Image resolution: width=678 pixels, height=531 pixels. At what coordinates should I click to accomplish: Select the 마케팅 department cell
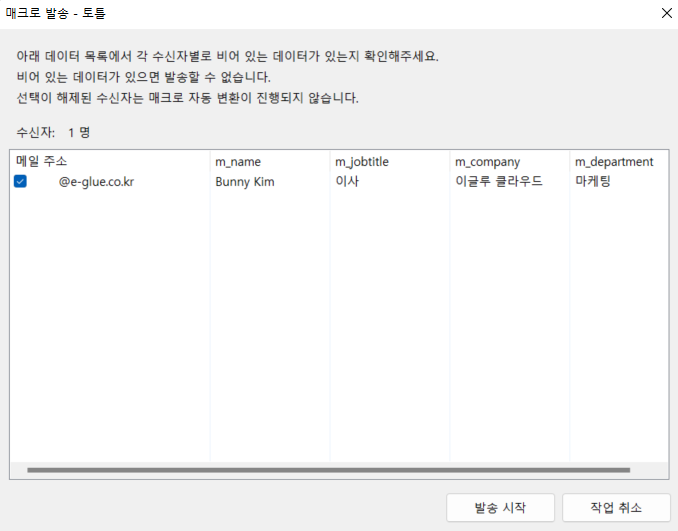click(592, 181)
